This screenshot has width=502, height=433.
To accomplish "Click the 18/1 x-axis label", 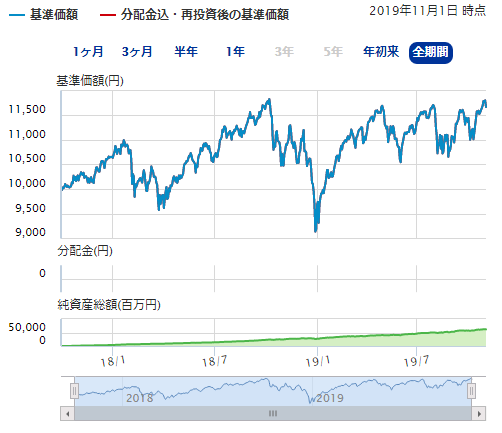I will [113, 361].
